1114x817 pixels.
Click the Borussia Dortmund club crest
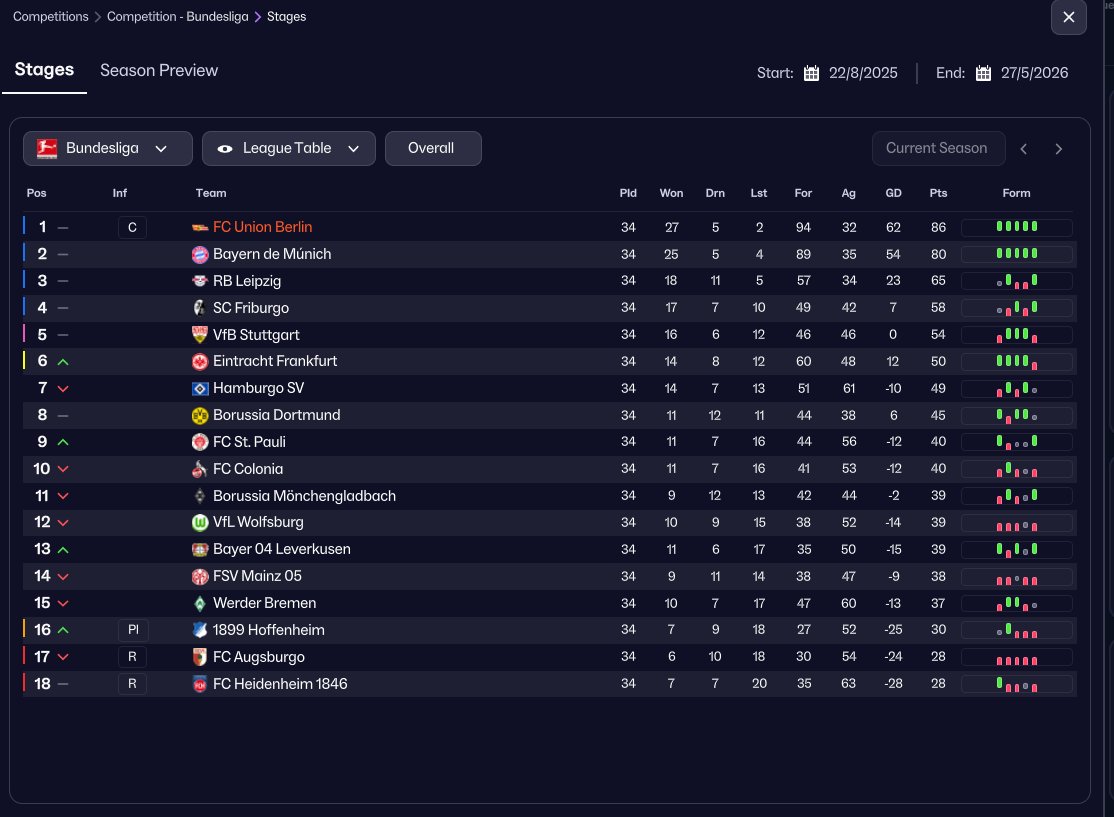(x=200, y=415)
